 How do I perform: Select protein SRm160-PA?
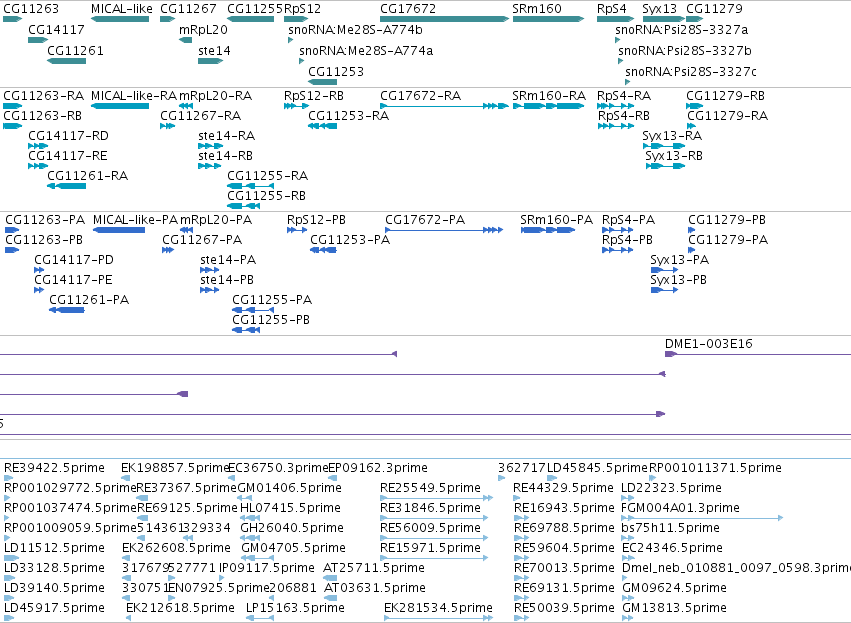pyautogui.click(x=556, y=220)
